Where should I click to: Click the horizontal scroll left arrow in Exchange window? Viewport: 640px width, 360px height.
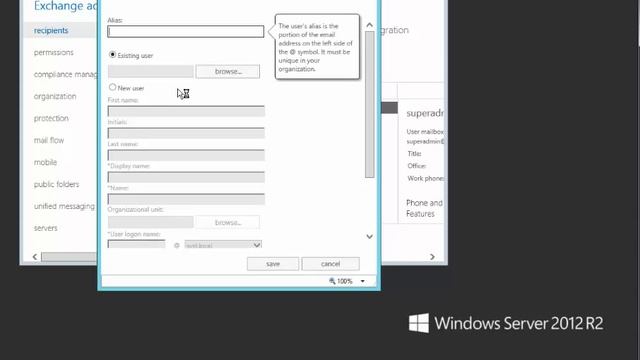pyautogui.click(x=35, y=257)
